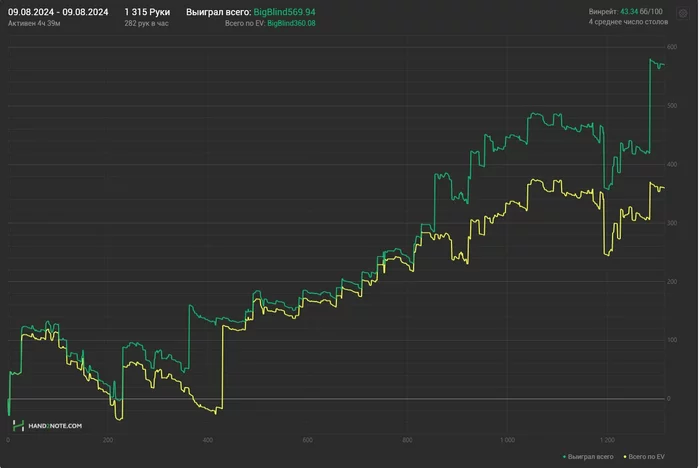Screen dimensions: 700x468
Task: Click the 'Всего по EV:' header label
Action: point(245,23)
